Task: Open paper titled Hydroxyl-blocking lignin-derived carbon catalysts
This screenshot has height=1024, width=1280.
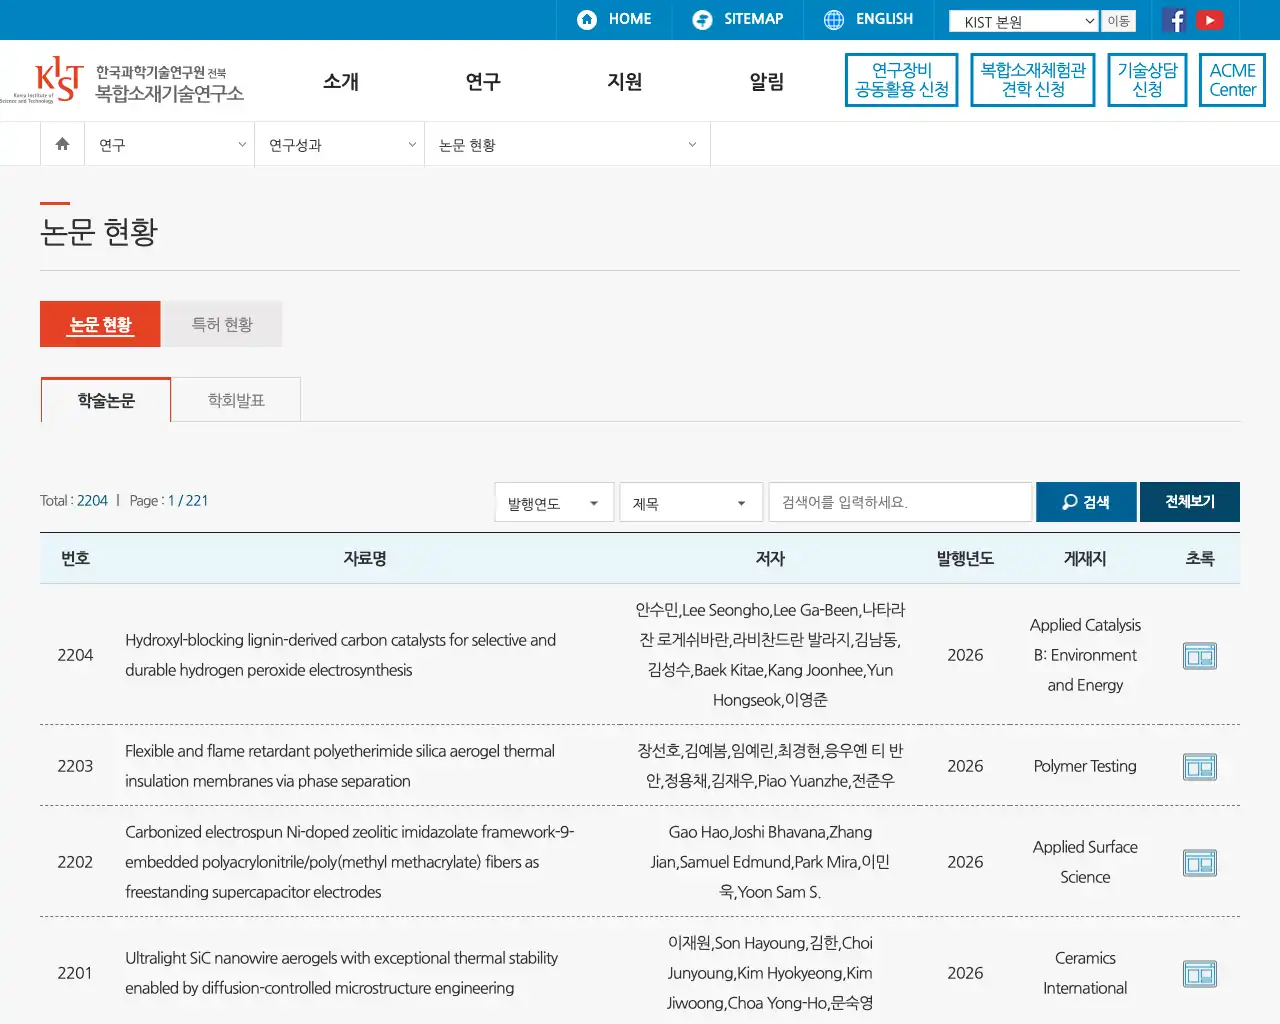Action: coord(340,655)
